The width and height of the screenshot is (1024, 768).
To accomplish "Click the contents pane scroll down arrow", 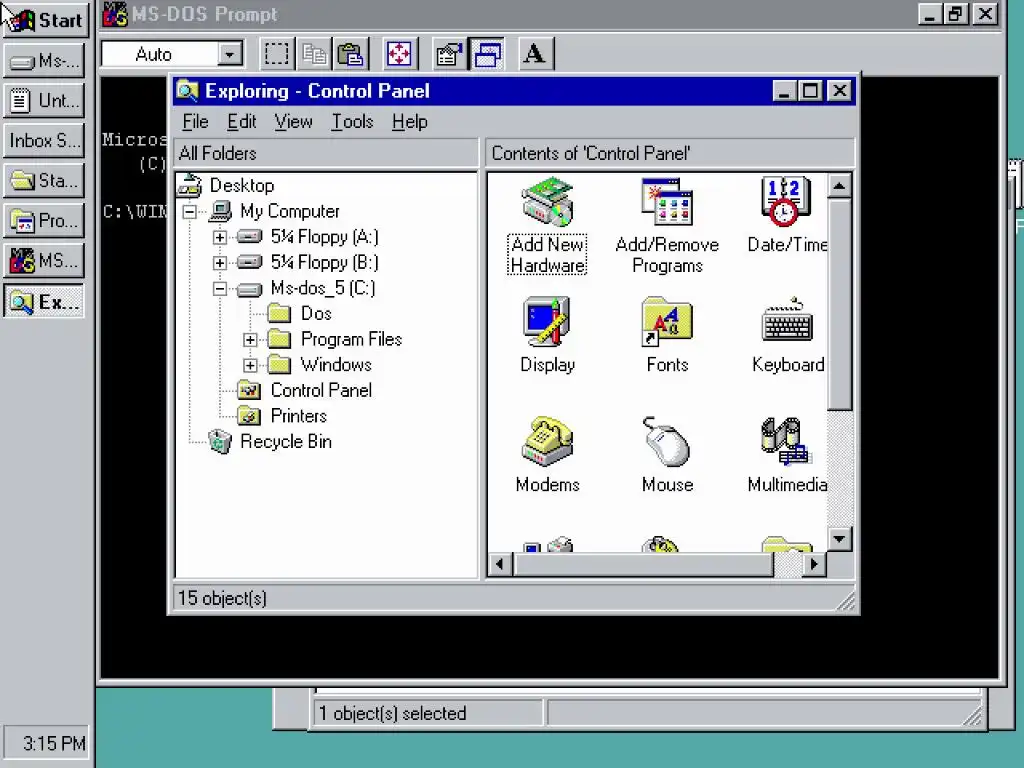I will pyautogui.click(x=839, y=539).
